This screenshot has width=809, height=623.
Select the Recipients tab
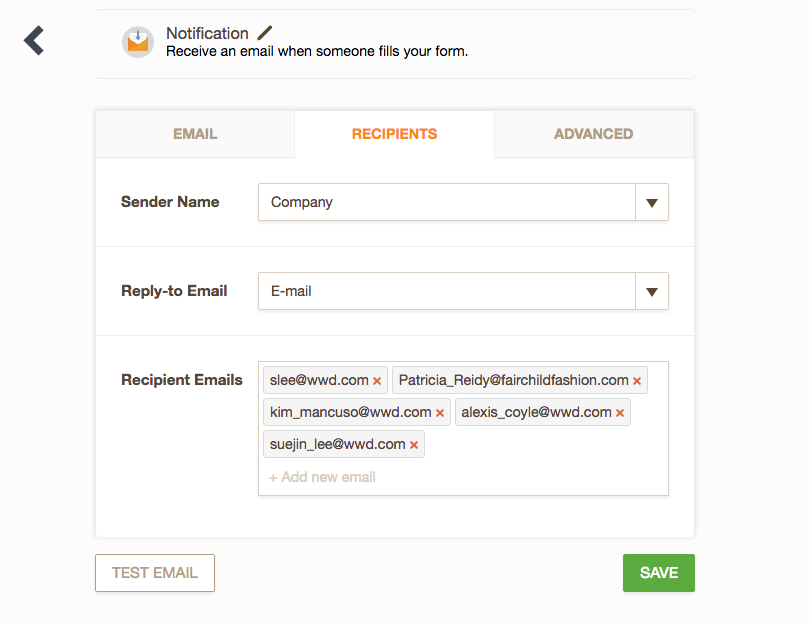394,134
